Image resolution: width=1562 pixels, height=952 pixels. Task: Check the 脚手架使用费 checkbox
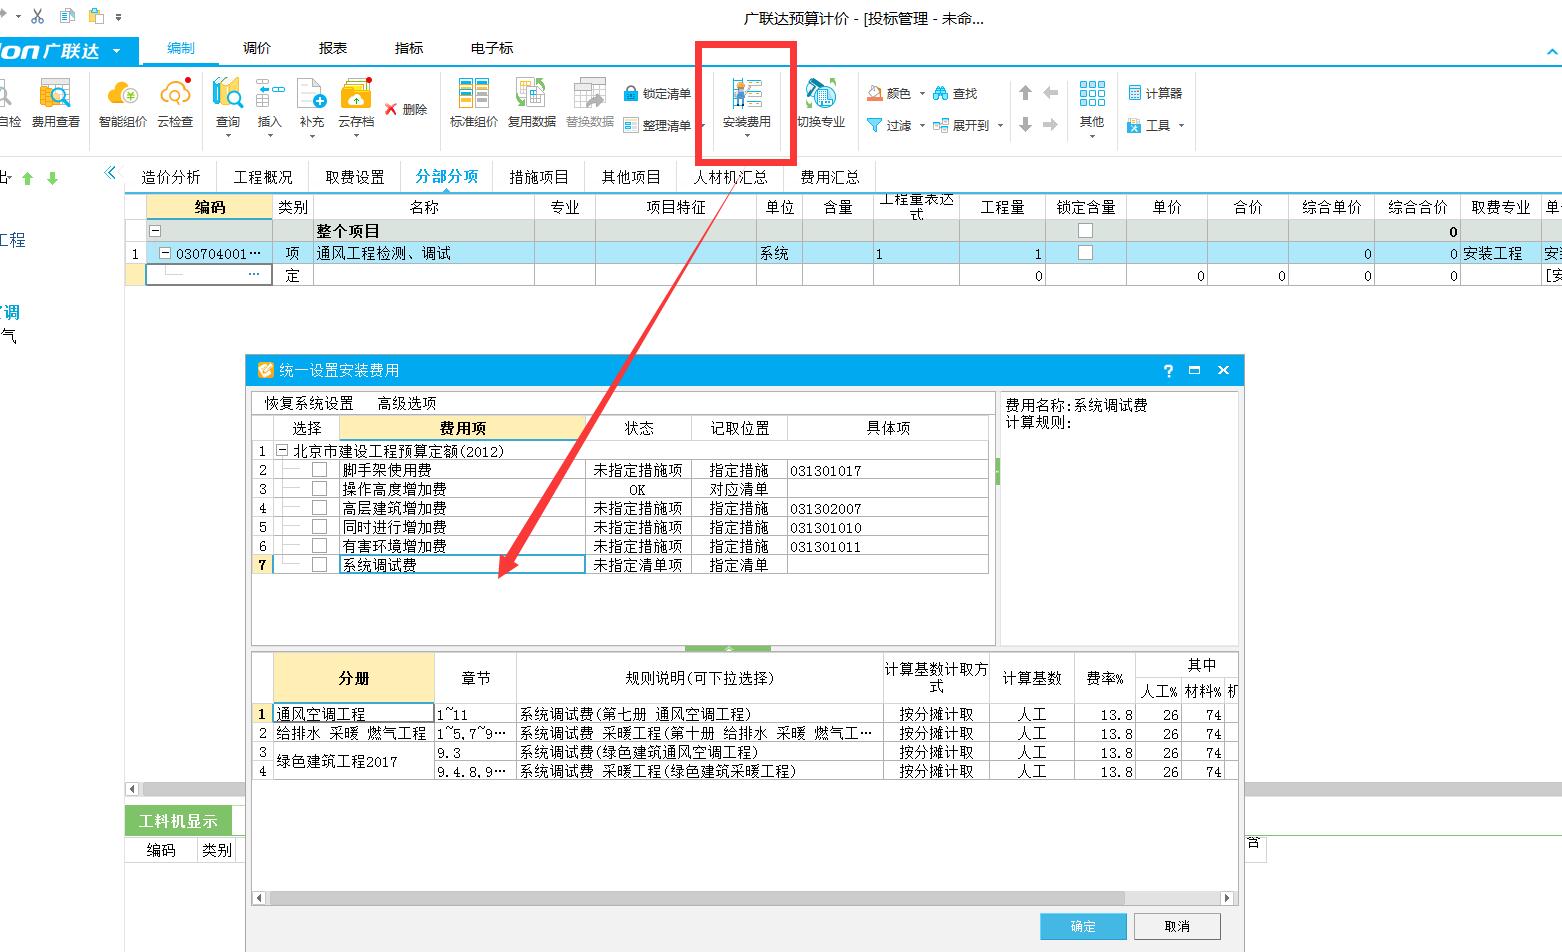pos(319,469)
